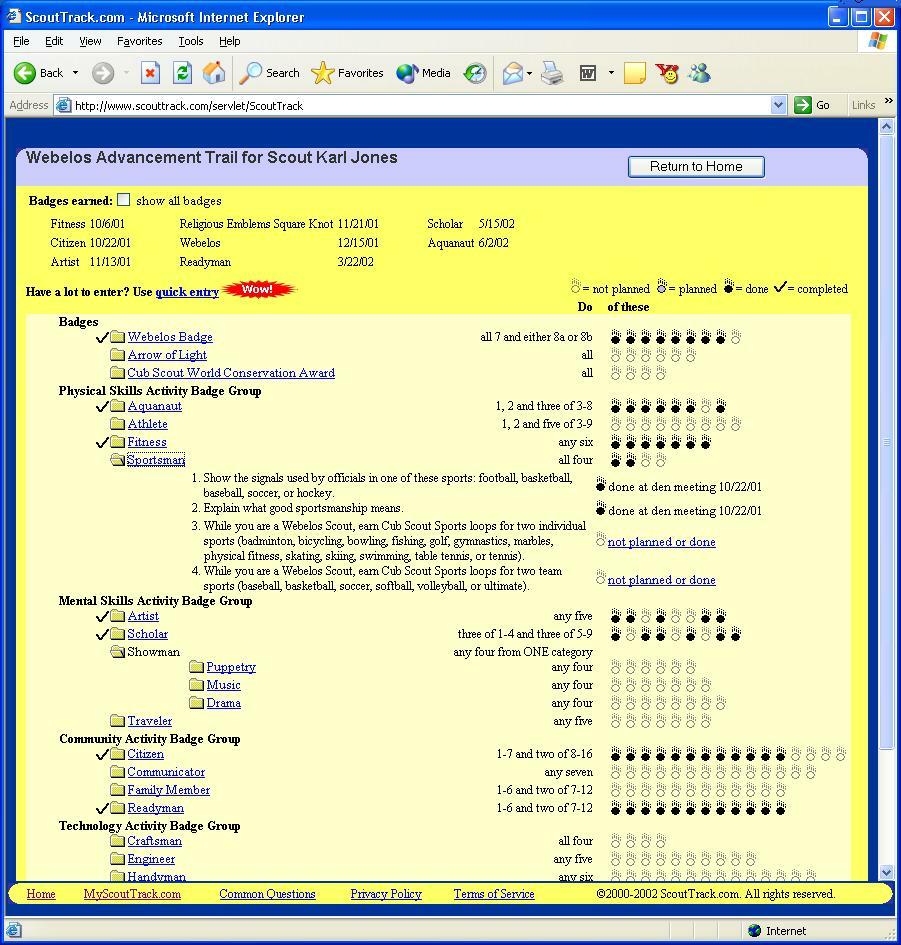Open the Music category link
This screenshot has height=945, width=901.
223,685
